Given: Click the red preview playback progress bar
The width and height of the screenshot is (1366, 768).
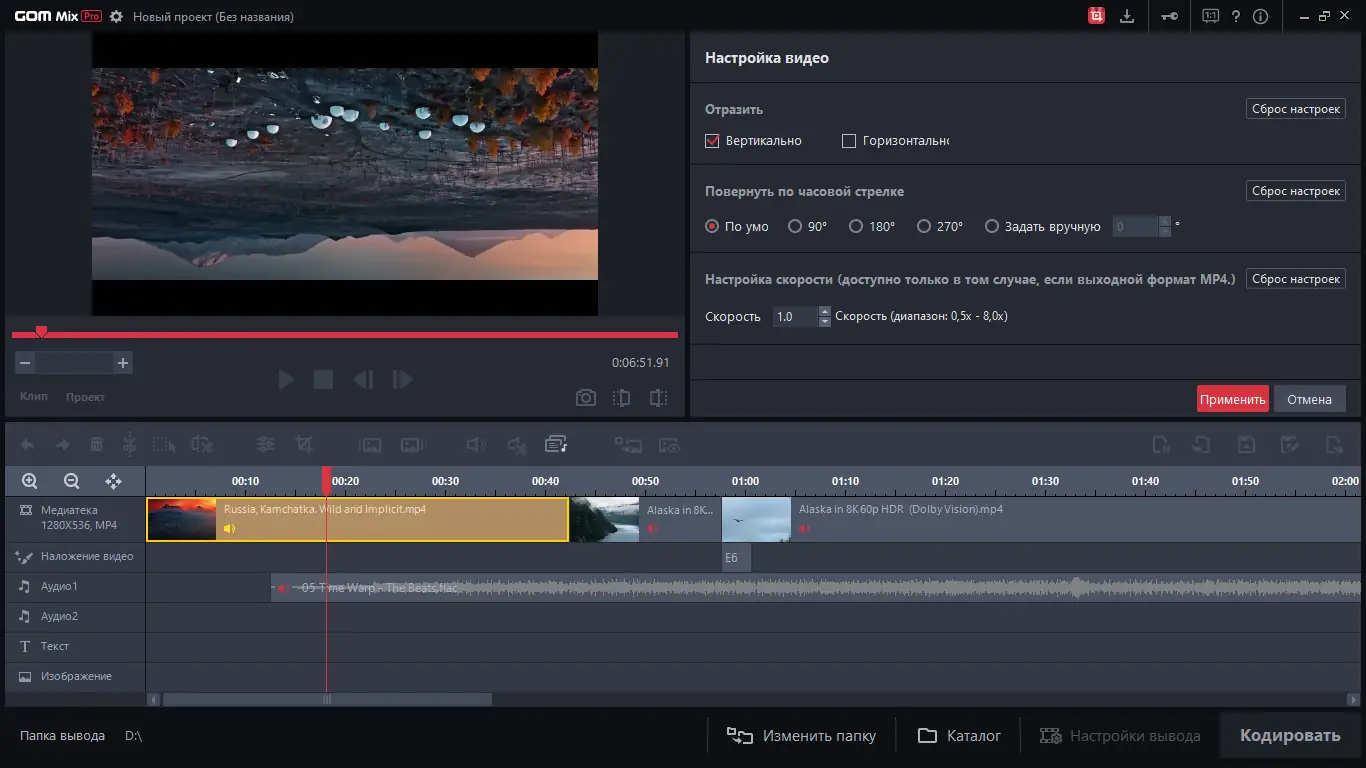Looking at the screenshot, I should click(344, 334).
